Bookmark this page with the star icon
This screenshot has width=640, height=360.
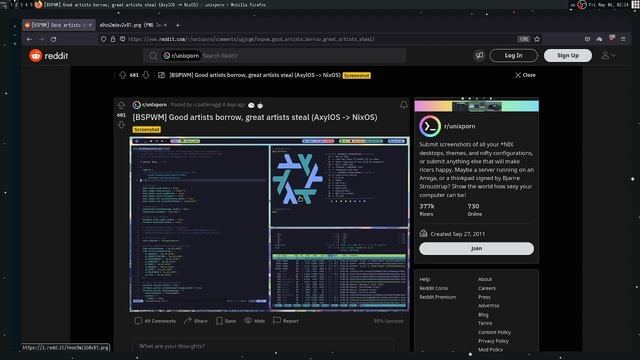point(537,39)
